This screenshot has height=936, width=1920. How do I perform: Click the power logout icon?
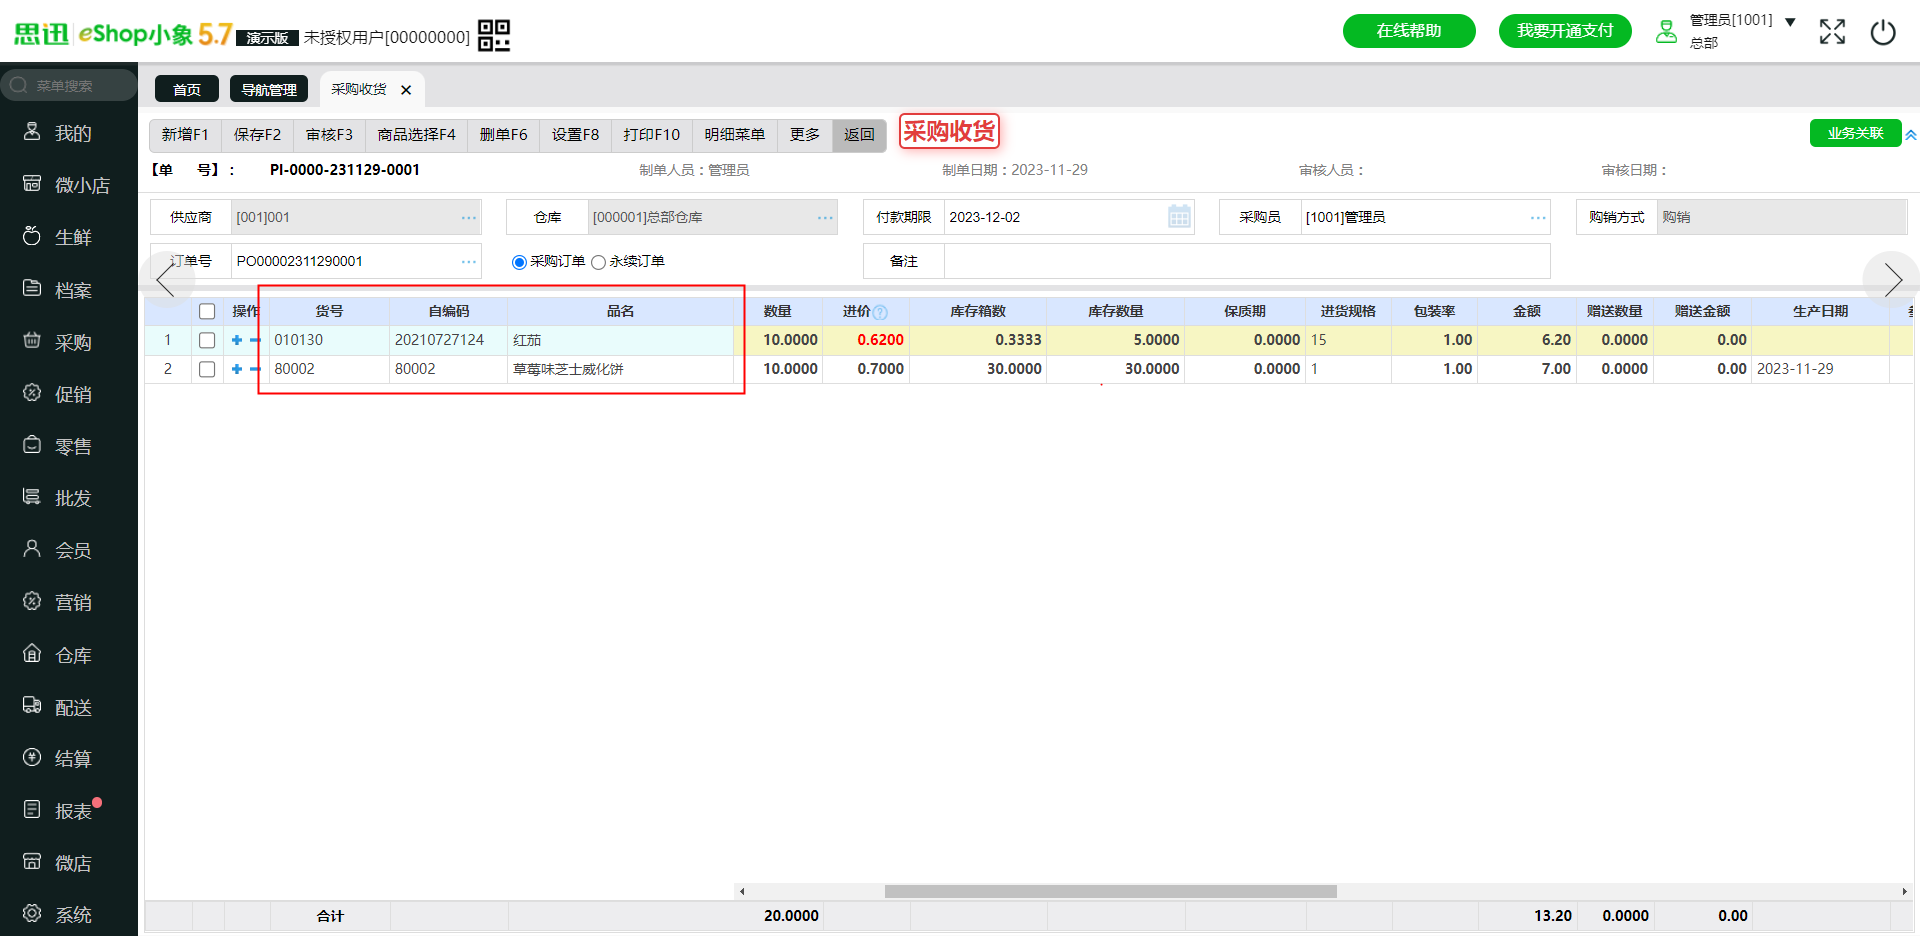1883,32
